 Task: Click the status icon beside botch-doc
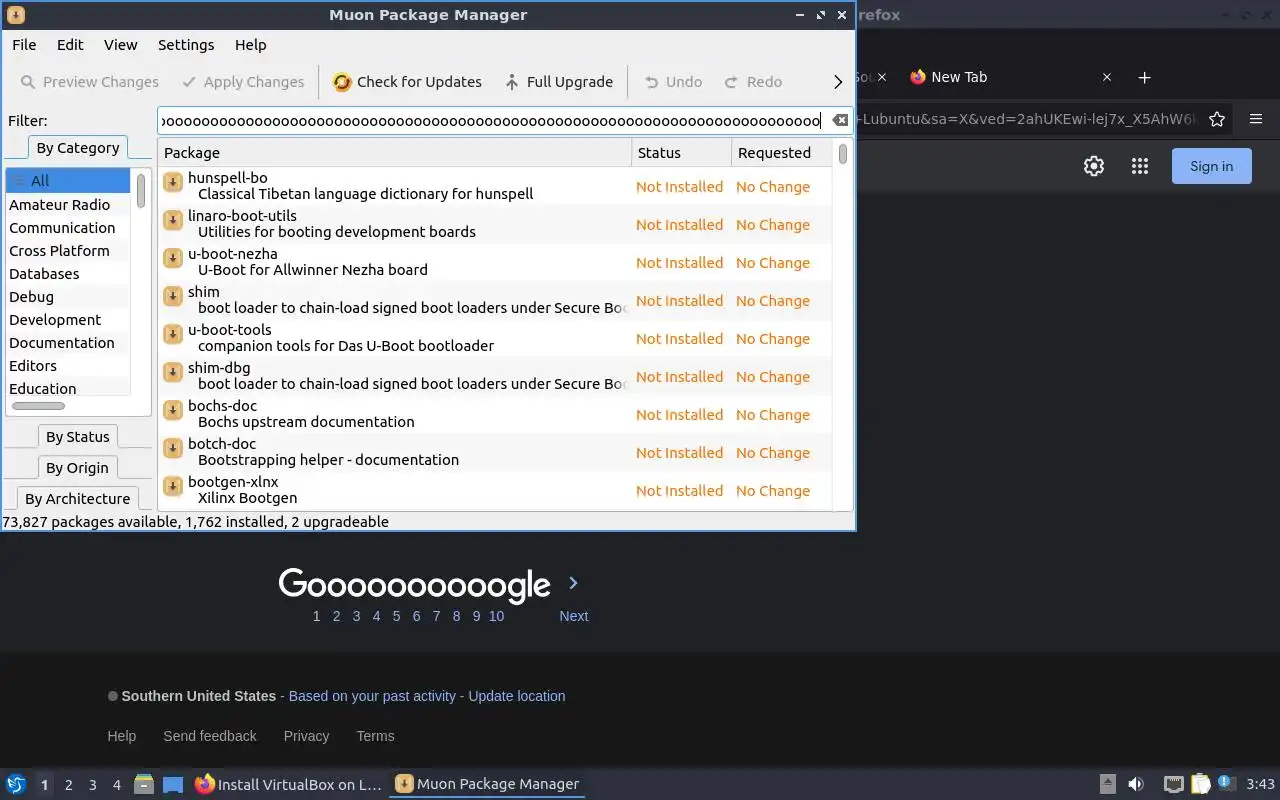173,448
